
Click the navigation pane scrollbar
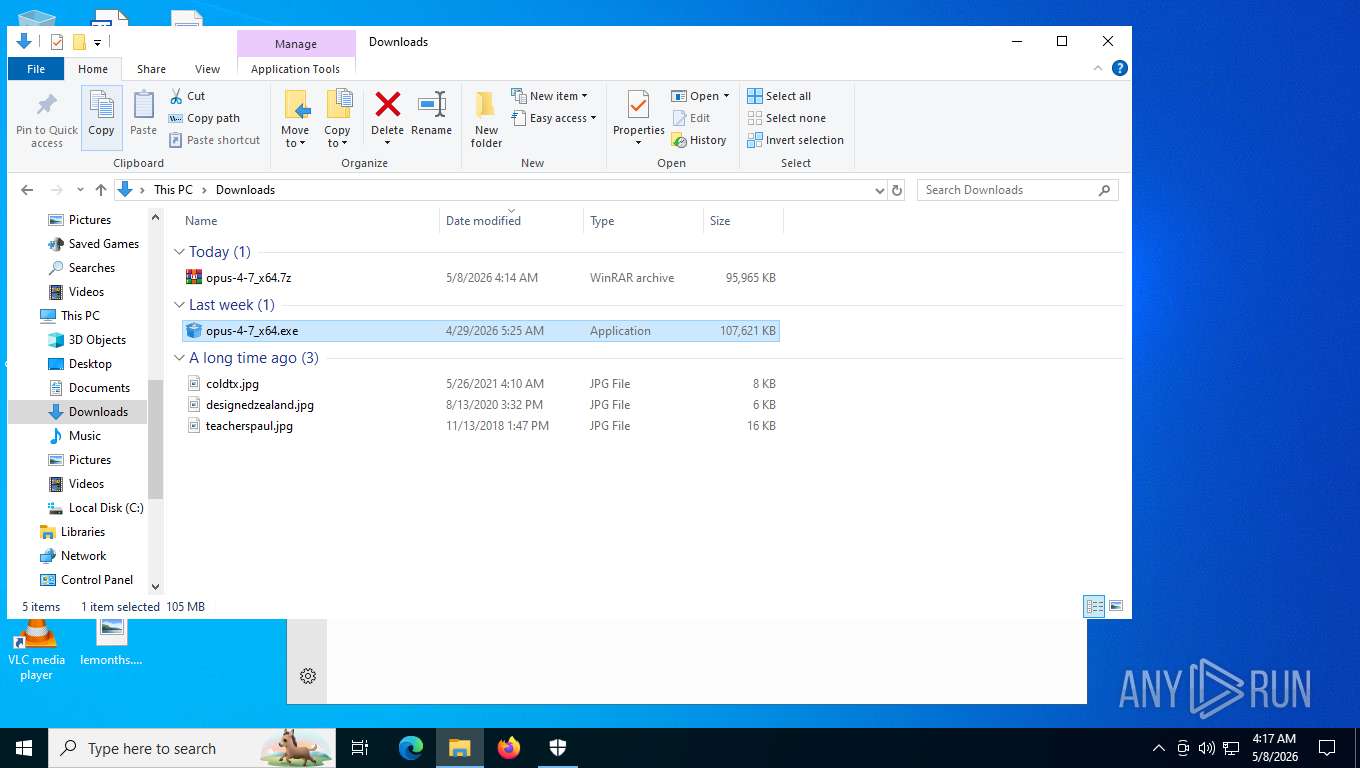point(155,438)
